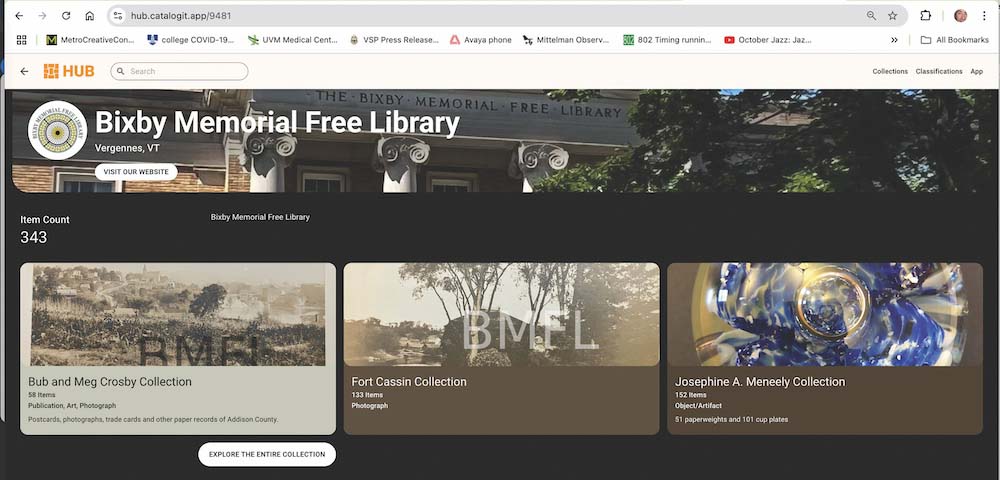Expand hidden bookmarks overflow chevron
Viewport: 1000px width, 480px height.
[x=894, y=40]
